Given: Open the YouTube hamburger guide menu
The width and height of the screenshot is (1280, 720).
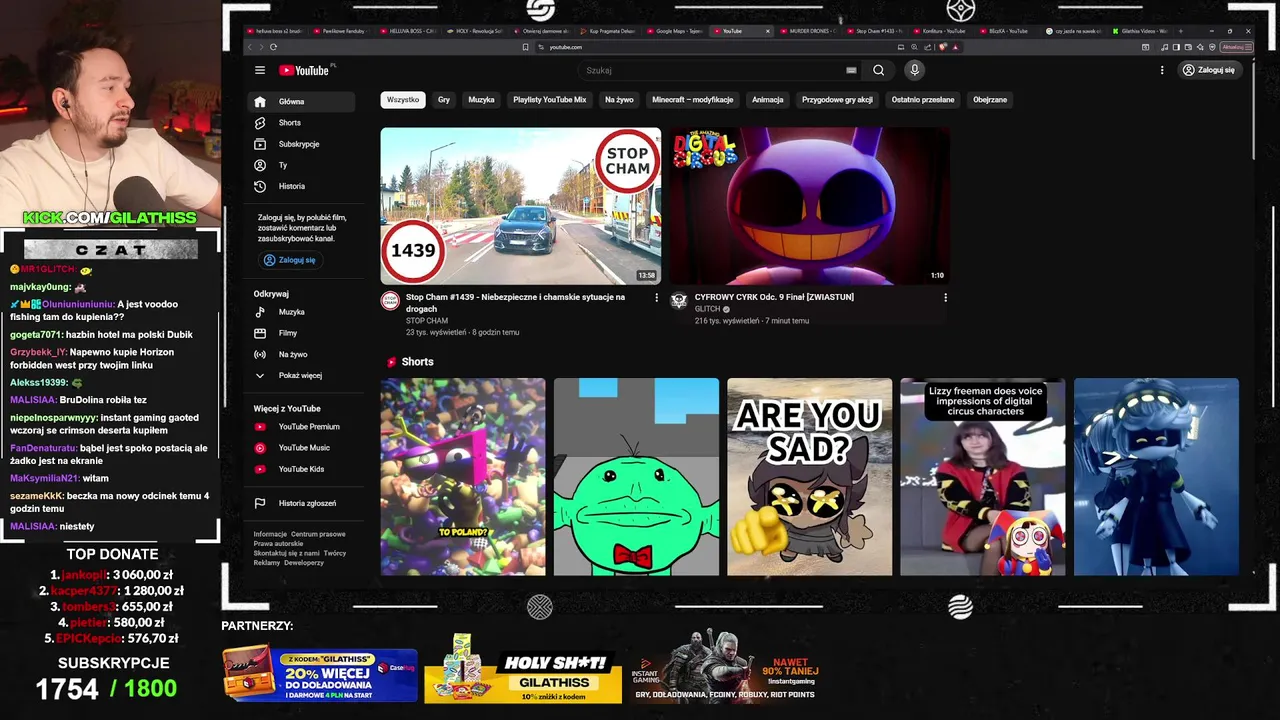Looking at the screenshot, I should coord(260,70).
